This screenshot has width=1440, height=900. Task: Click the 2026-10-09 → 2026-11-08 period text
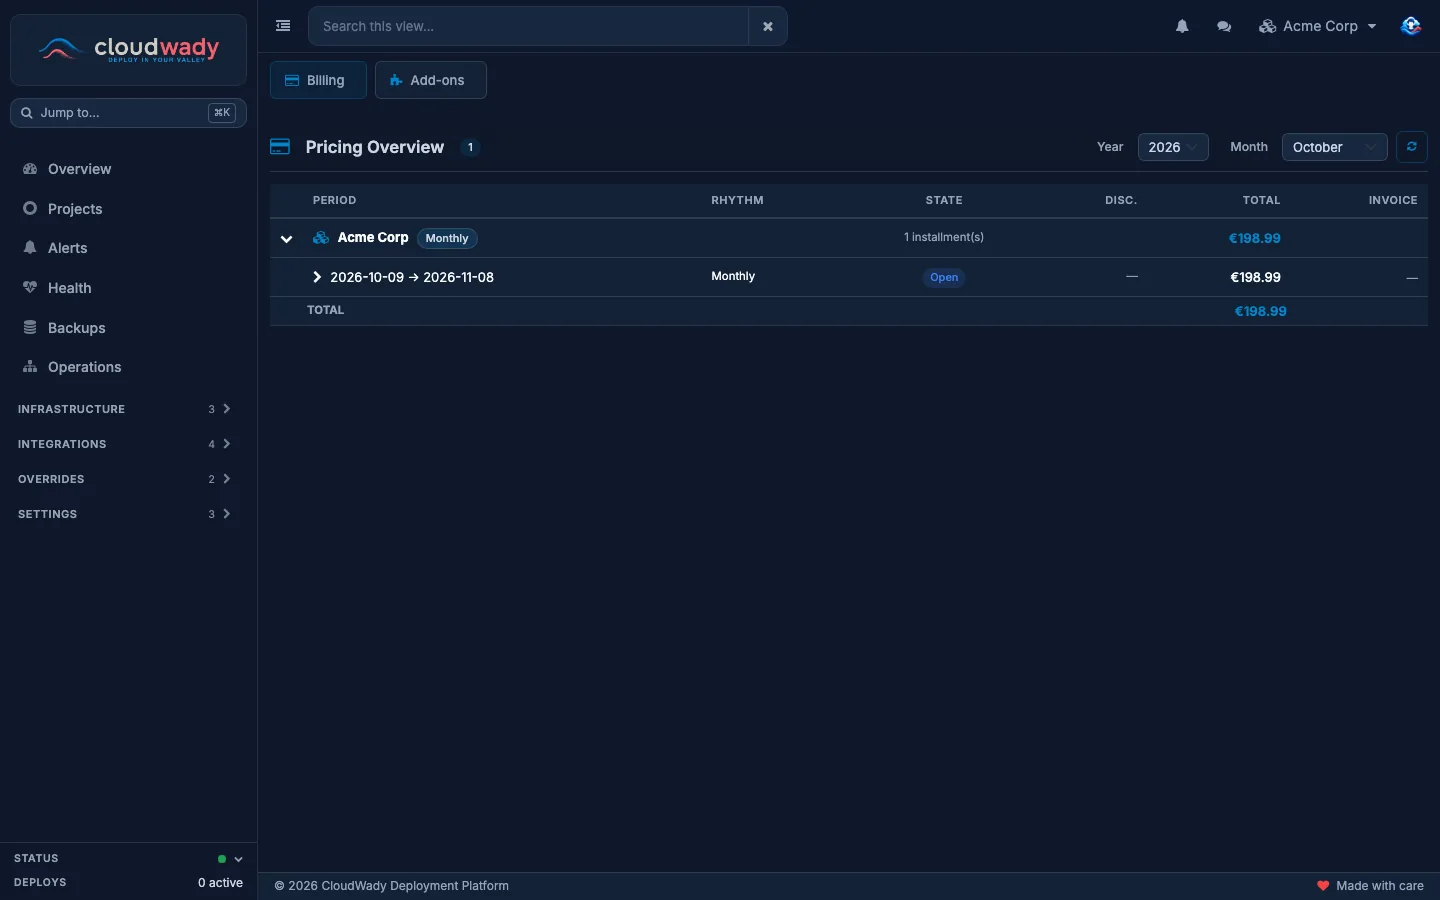[412, 277]
